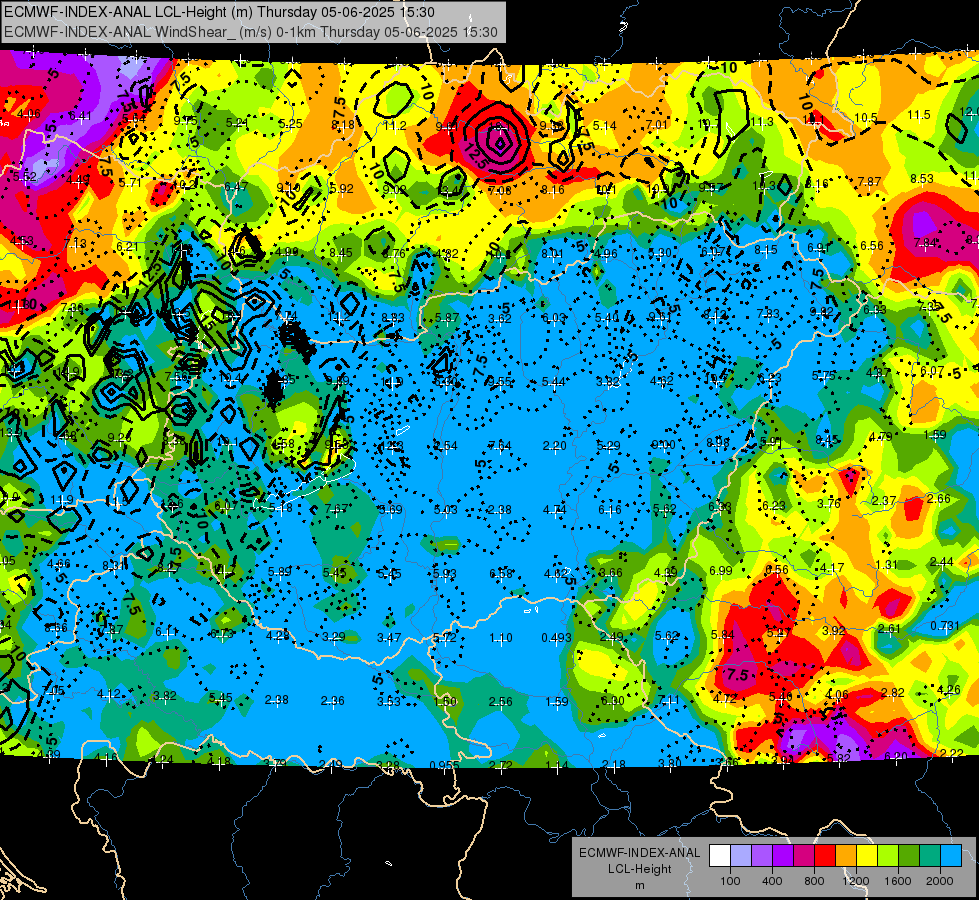The height and width of the screenshot is (900, 979).
Task: Click the grid value '8.53'
Action: (922, 179)
